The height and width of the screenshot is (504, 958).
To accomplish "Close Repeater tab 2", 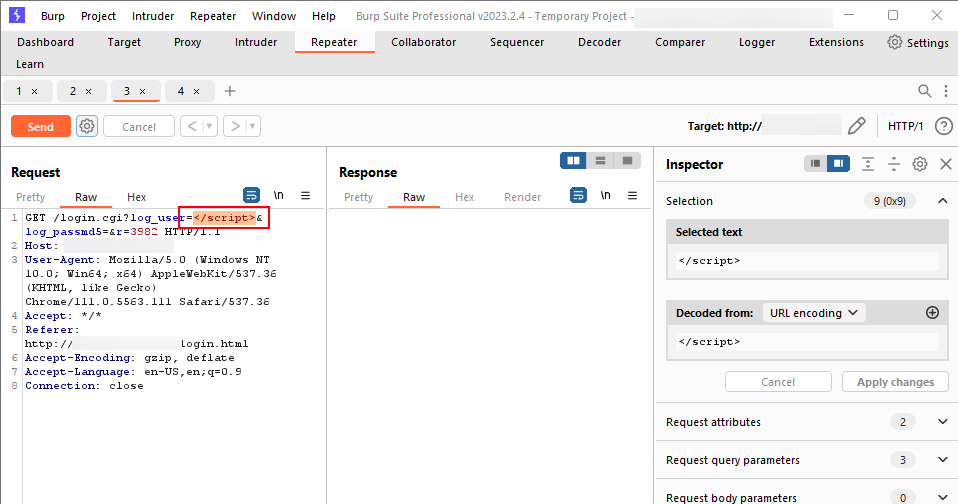I will [x=88, y=92].
